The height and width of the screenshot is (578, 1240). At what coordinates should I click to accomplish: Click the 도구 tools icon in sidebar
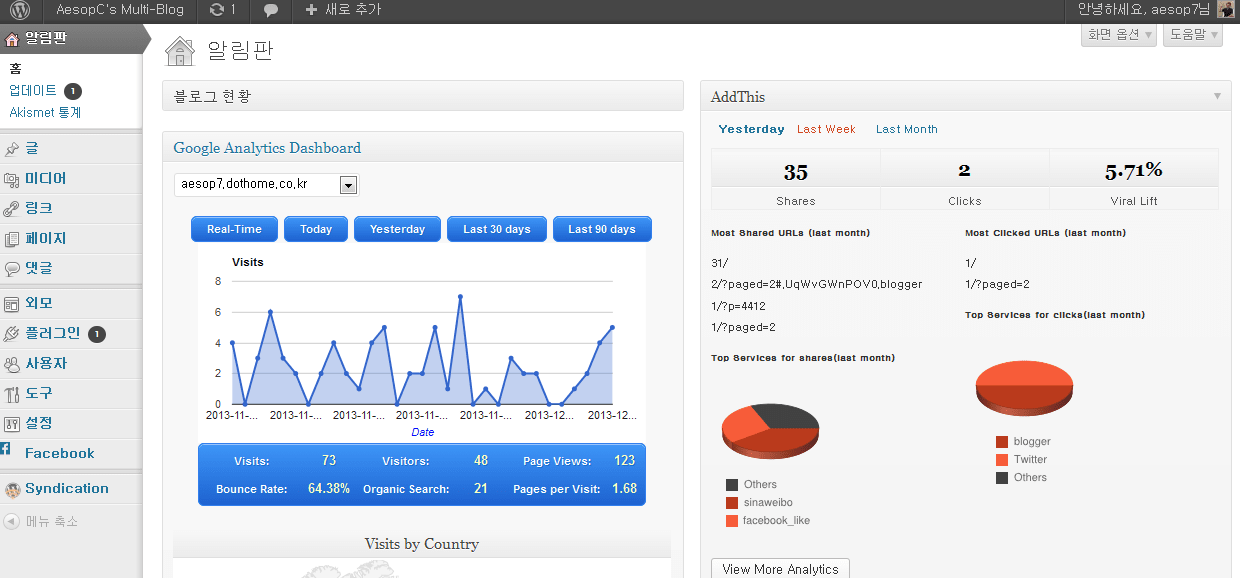click(12, 394)
